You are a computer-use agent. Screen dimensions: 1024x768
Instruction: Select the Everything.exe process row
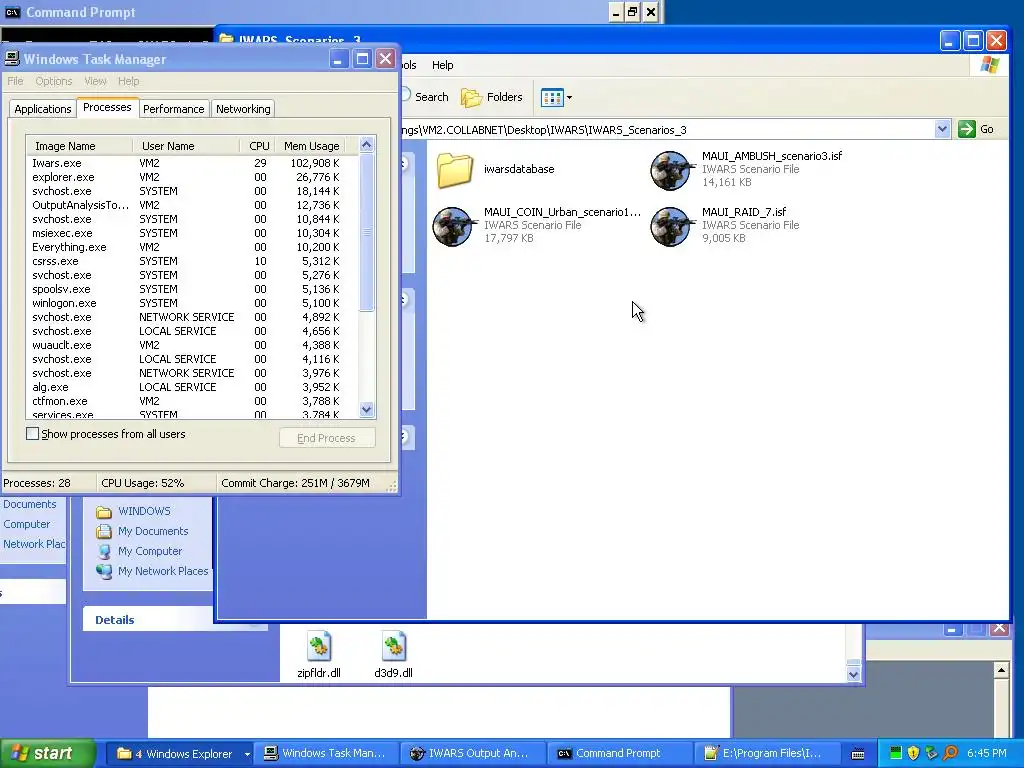pos(192,247)
